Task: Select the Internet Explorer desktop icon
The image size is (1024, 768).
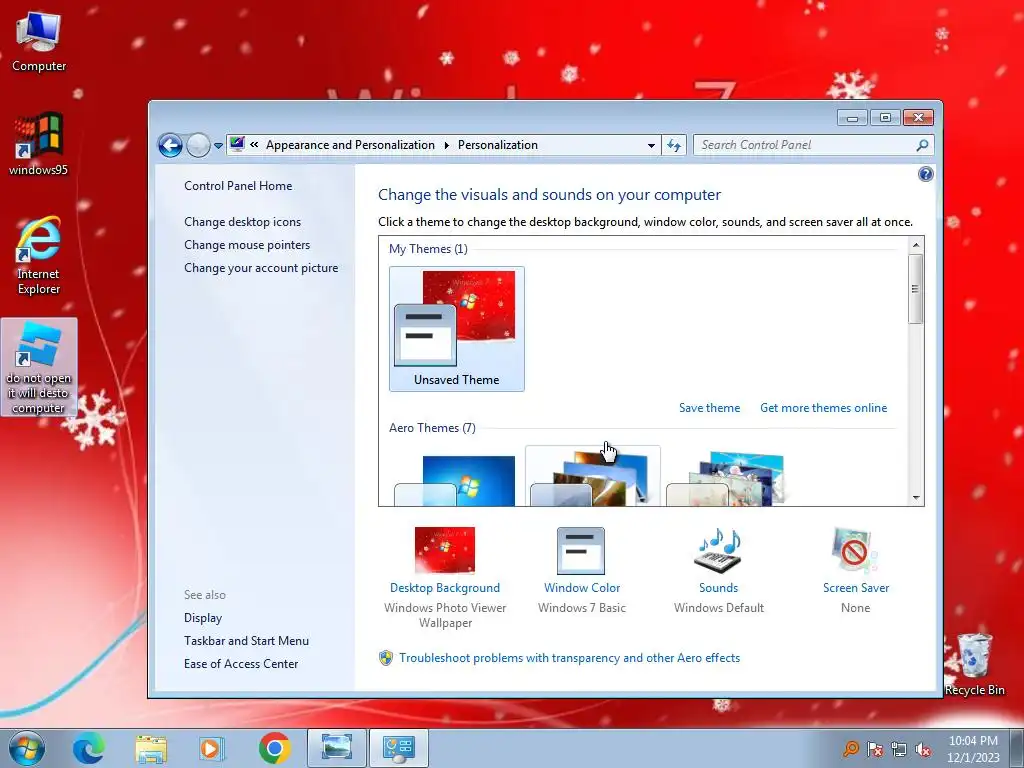Action: tap(39, 255)
